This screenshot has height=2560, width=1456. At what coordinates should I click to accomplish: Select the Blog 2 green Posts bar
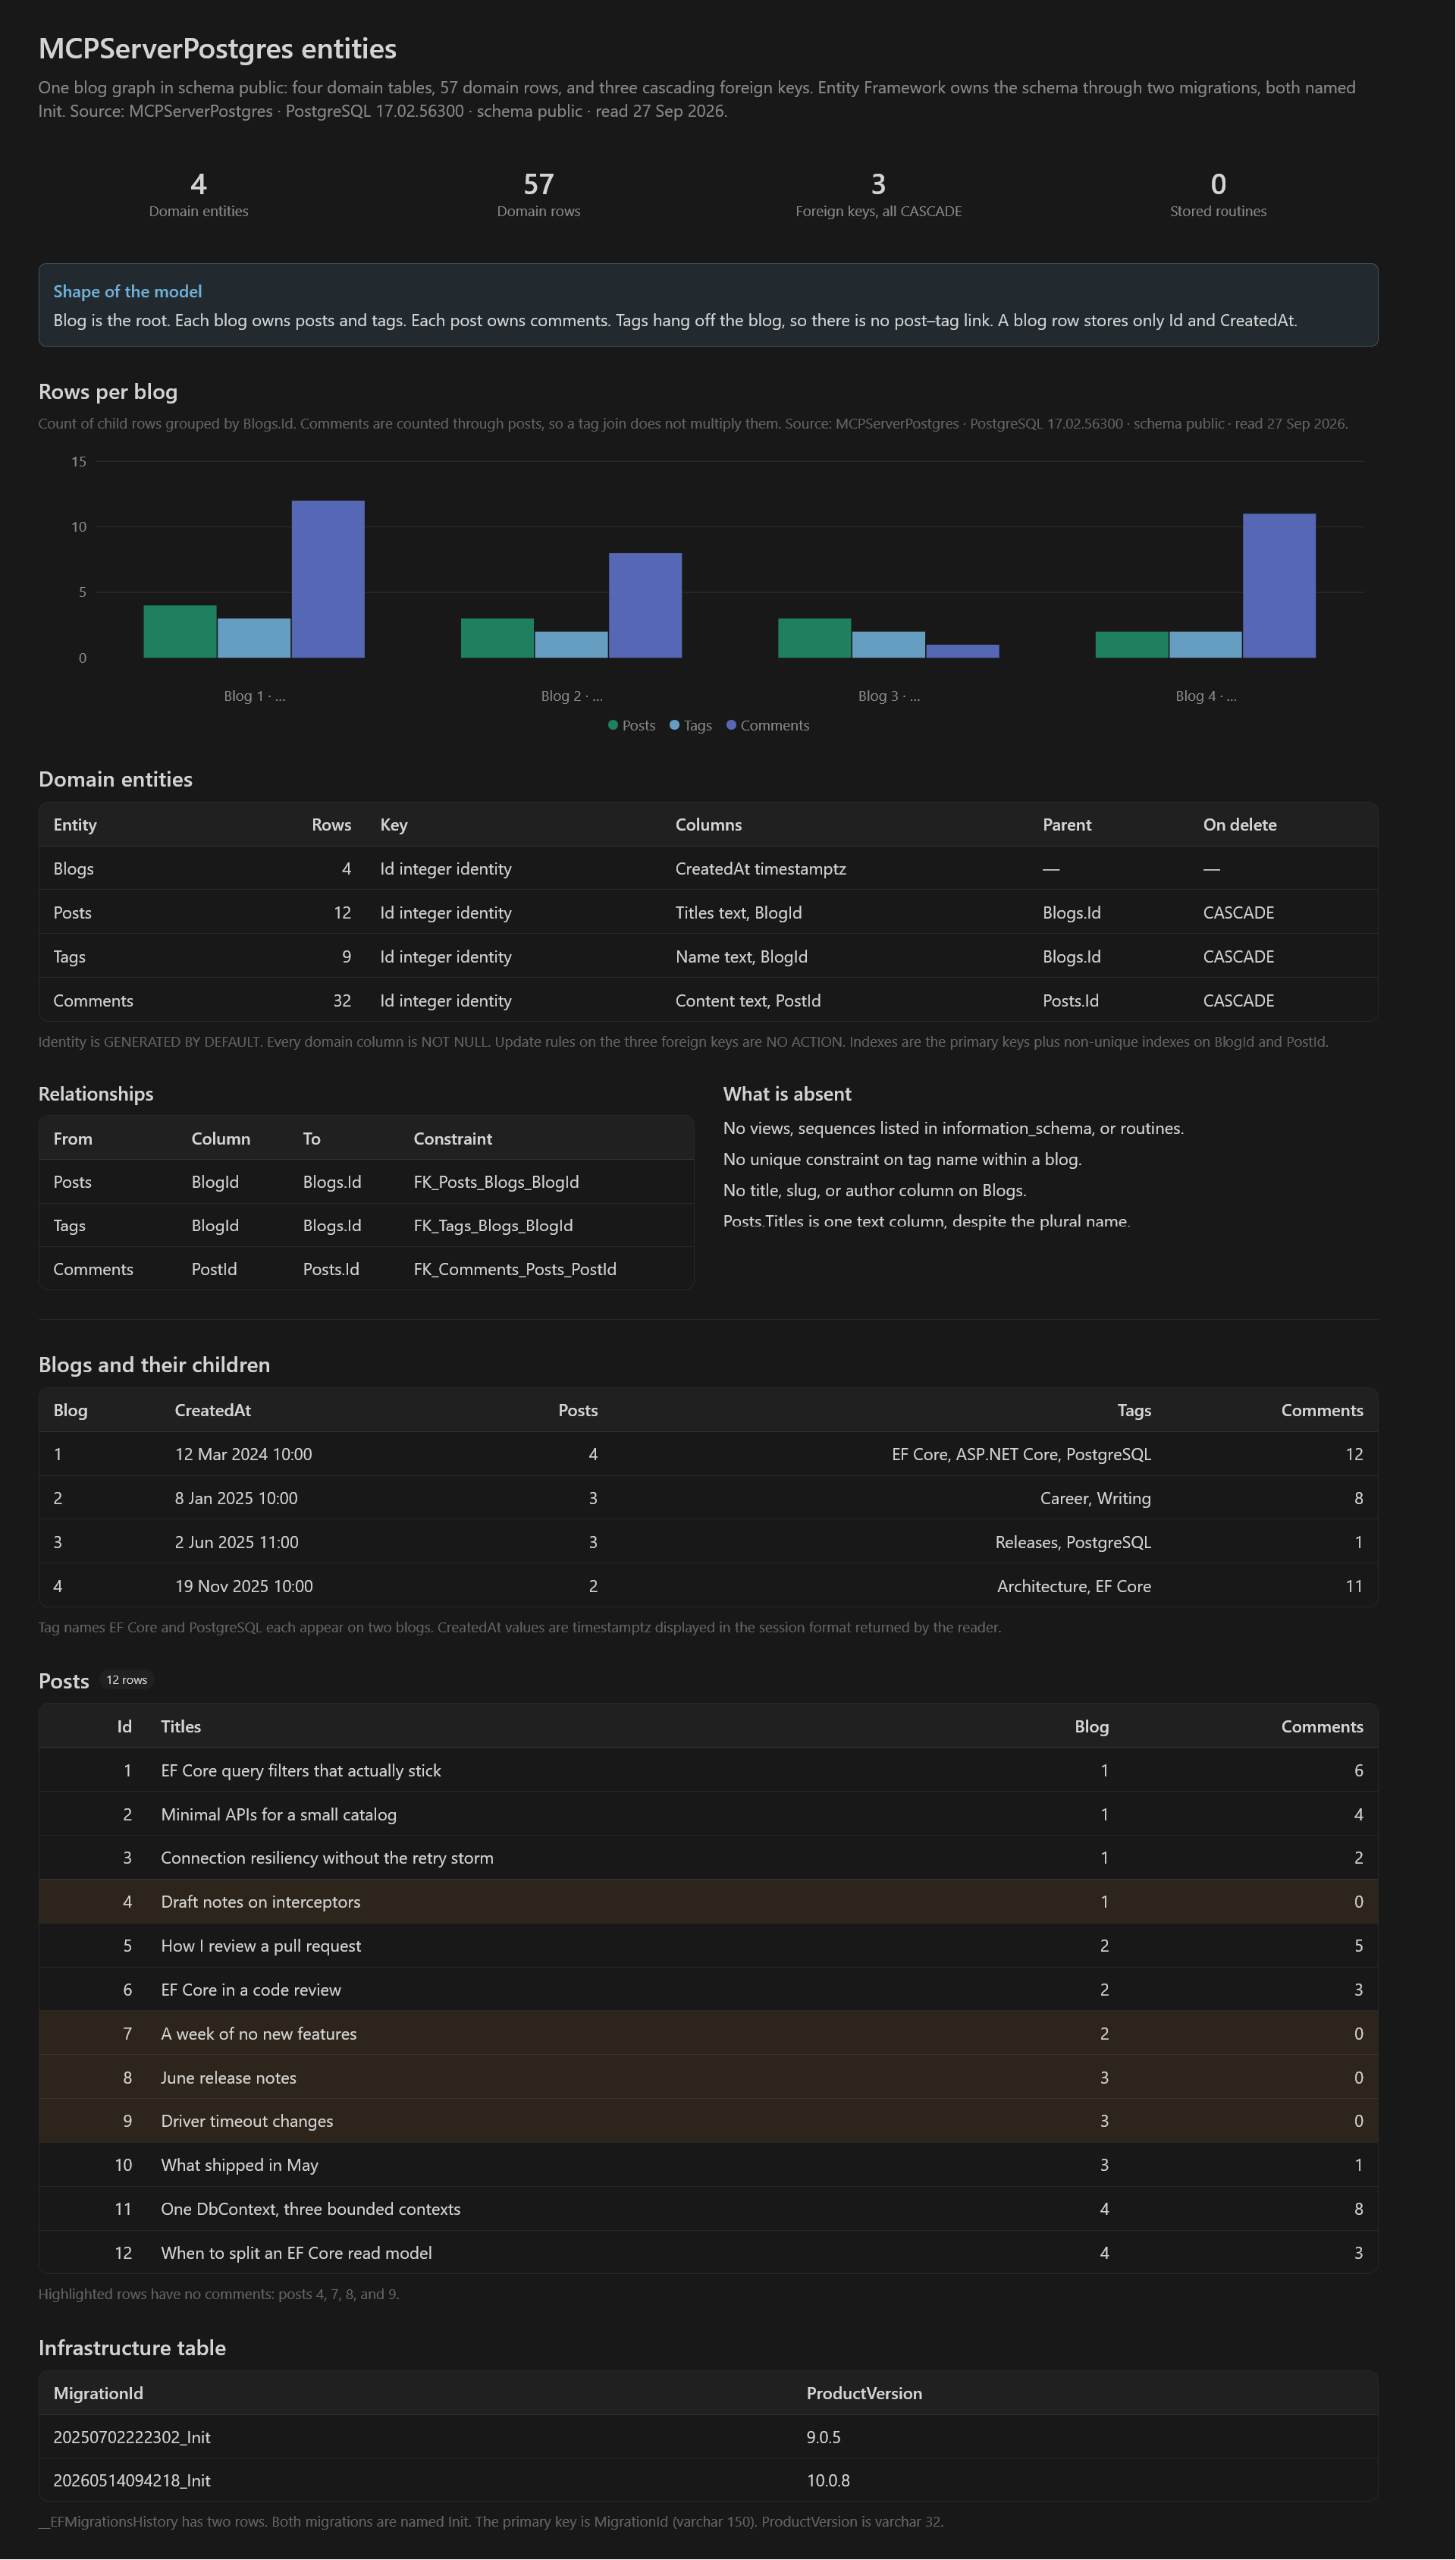point(497,638)
